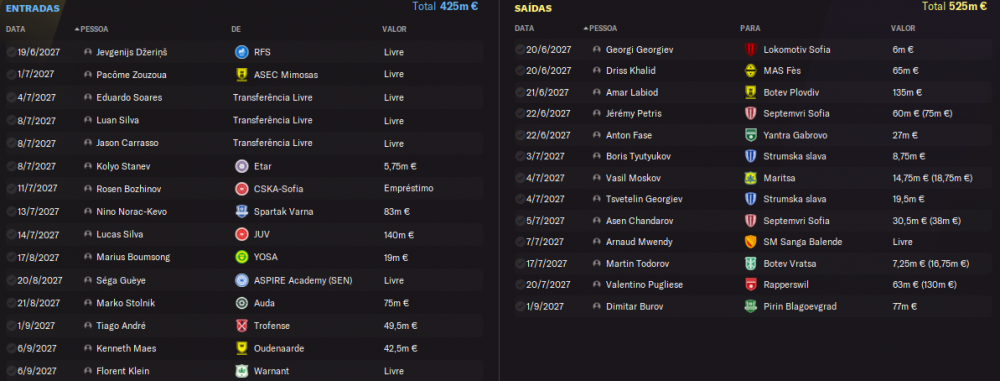Click the 7,25m € (16,75m €) value
The height and width of the screenshot is (381, 1000).
click(930, 264)
